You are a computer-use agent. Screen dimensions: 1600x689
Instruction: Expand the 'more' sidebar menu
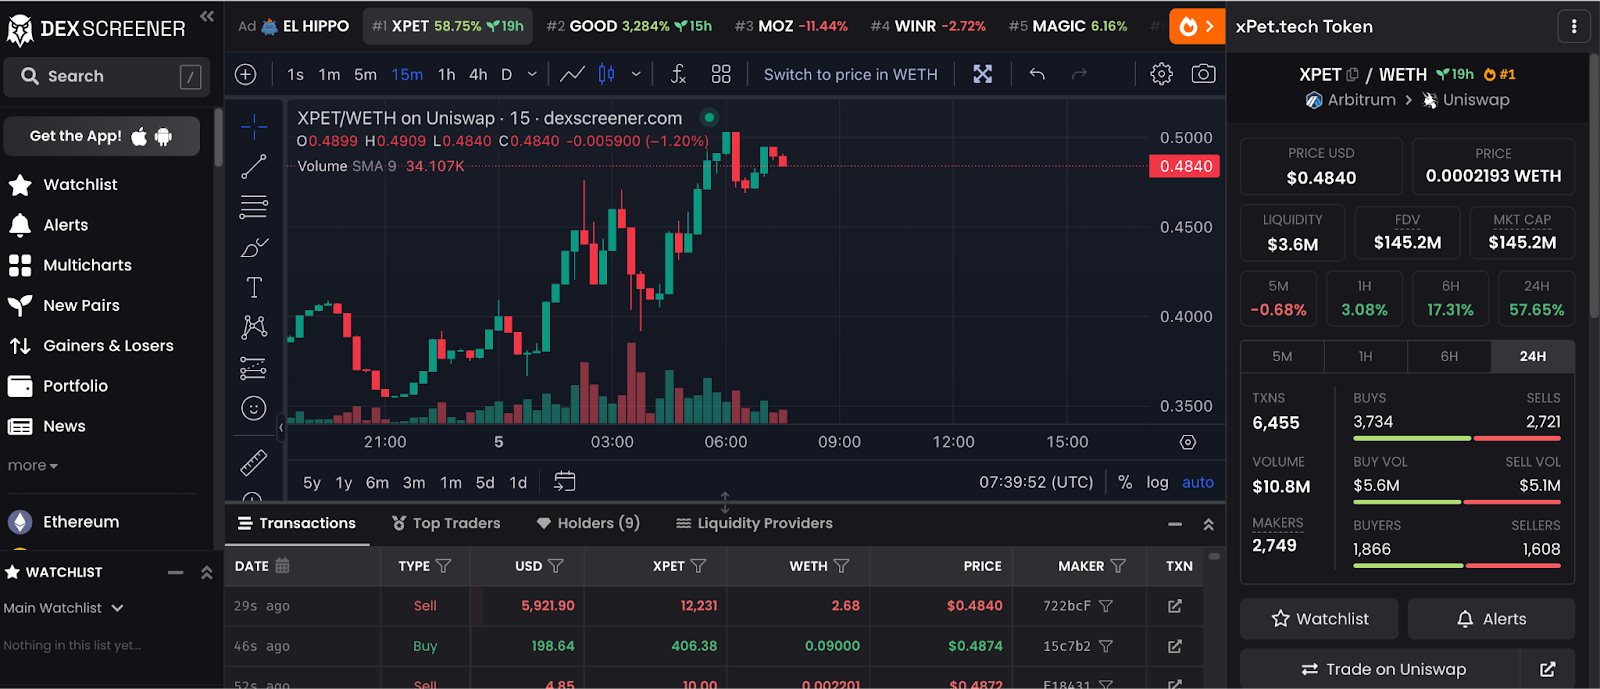[33, 466]
